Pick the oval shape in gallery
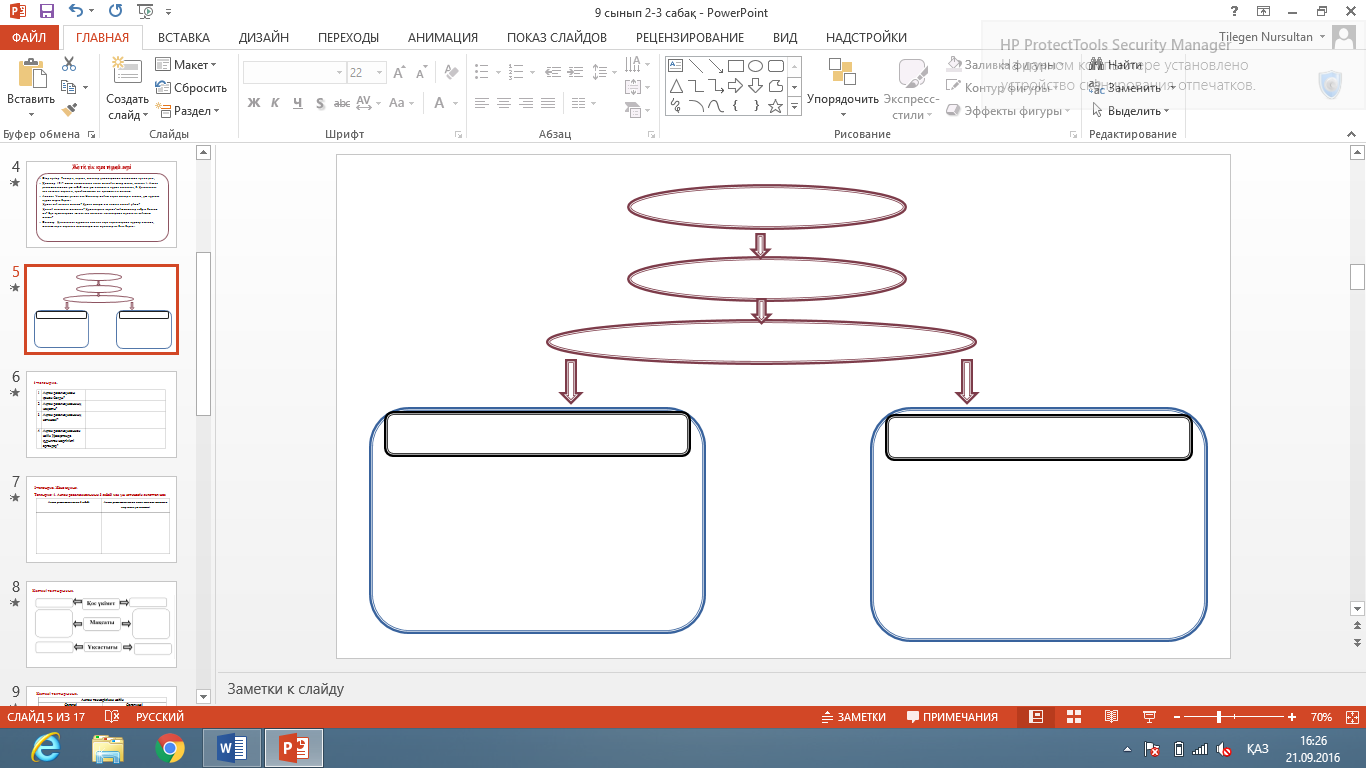Image resolution: width=1366 pixels, height=768 pixels. [x=756, y=66]
